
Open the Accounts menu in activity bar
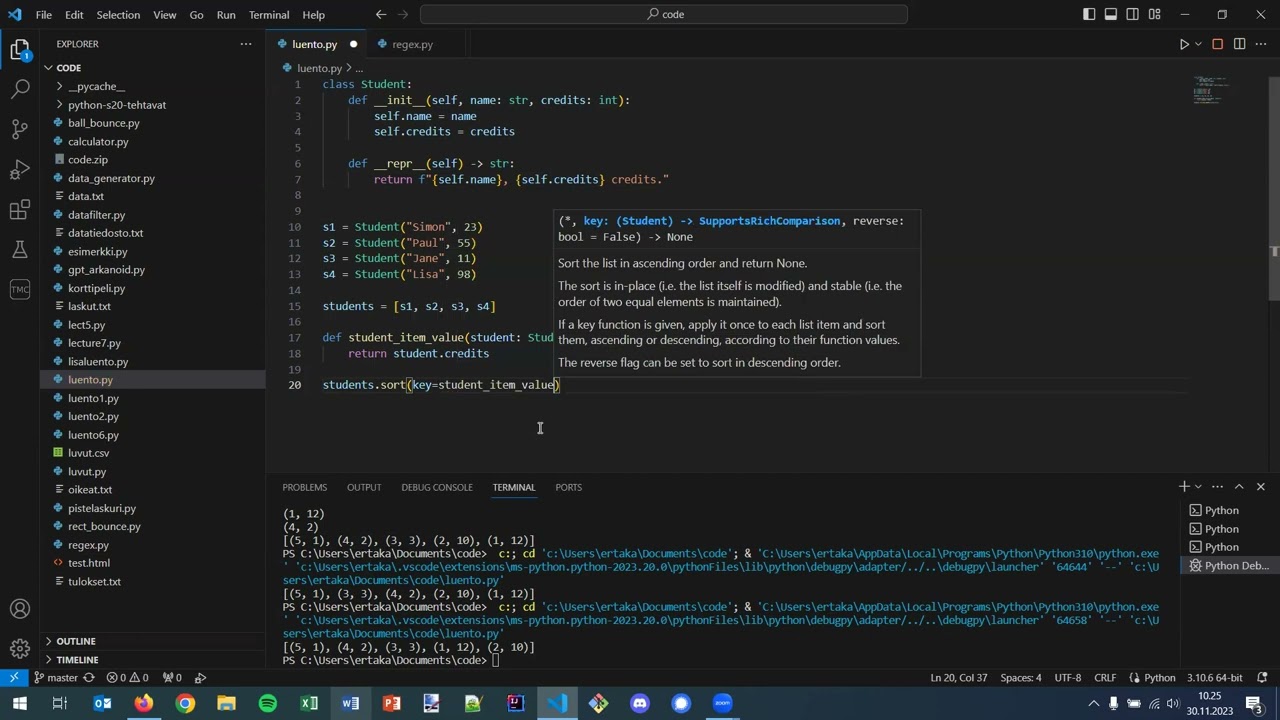coord(20,609)
